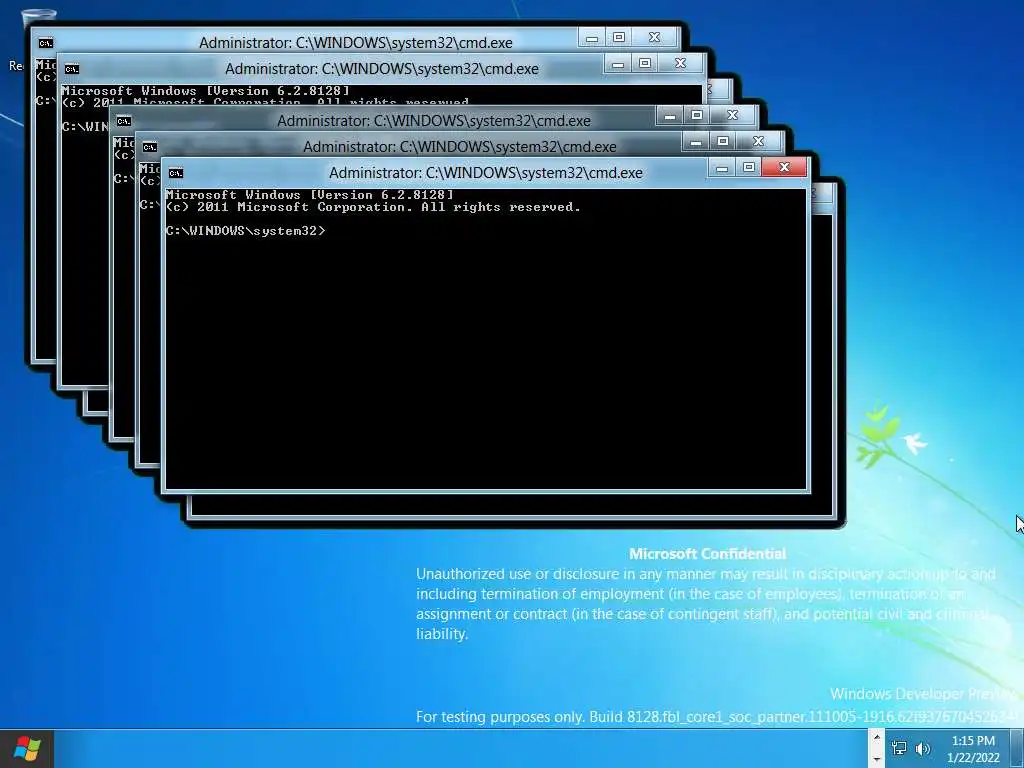Screen dimensions: 1024x768
Task: Maximize the cmd window with second-highest title bar
Action: 645,64
